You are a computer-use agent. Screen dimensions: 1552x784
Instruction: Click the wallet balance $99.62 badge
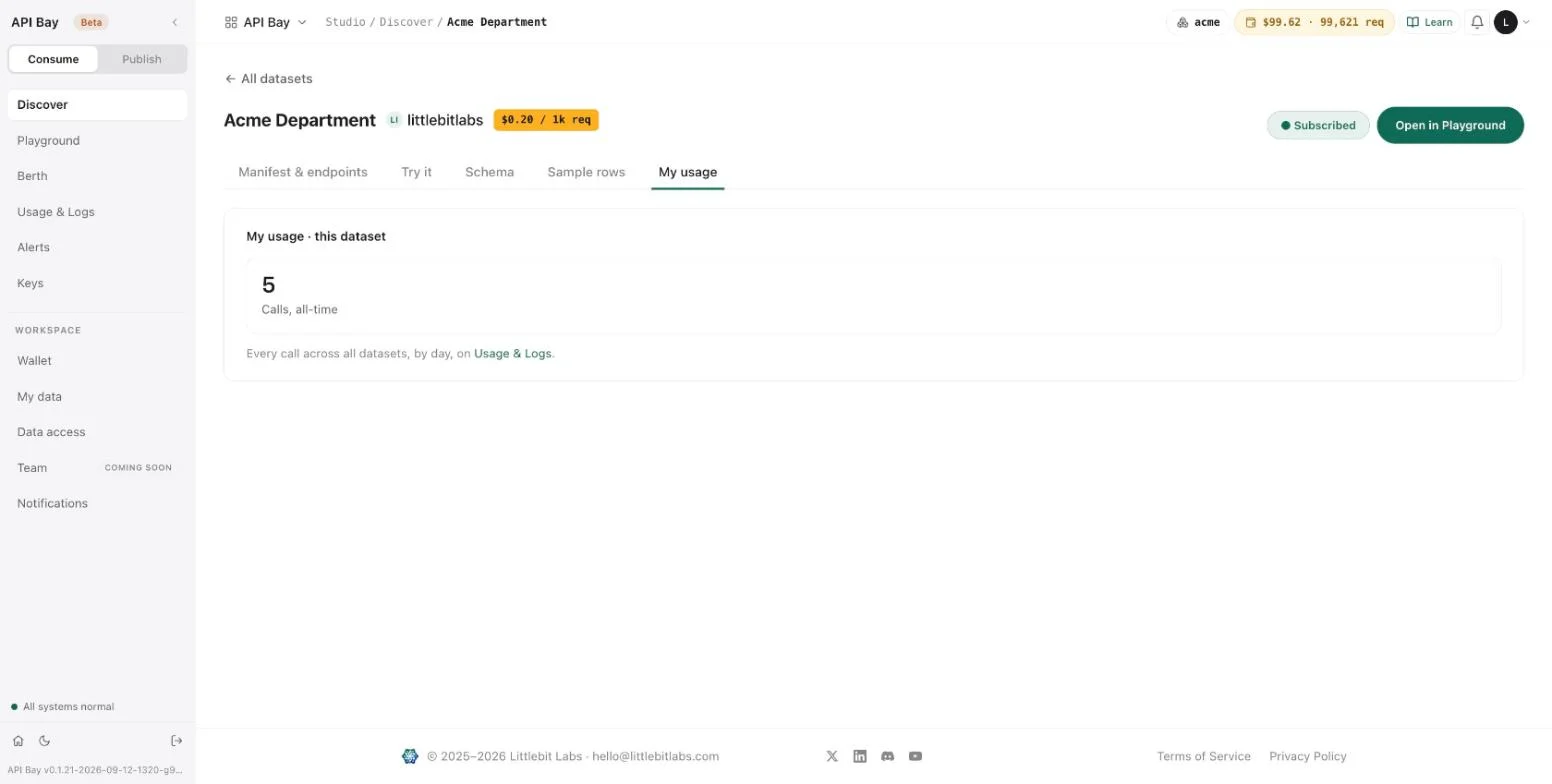pyautogui.click(x=1314, y=22)
